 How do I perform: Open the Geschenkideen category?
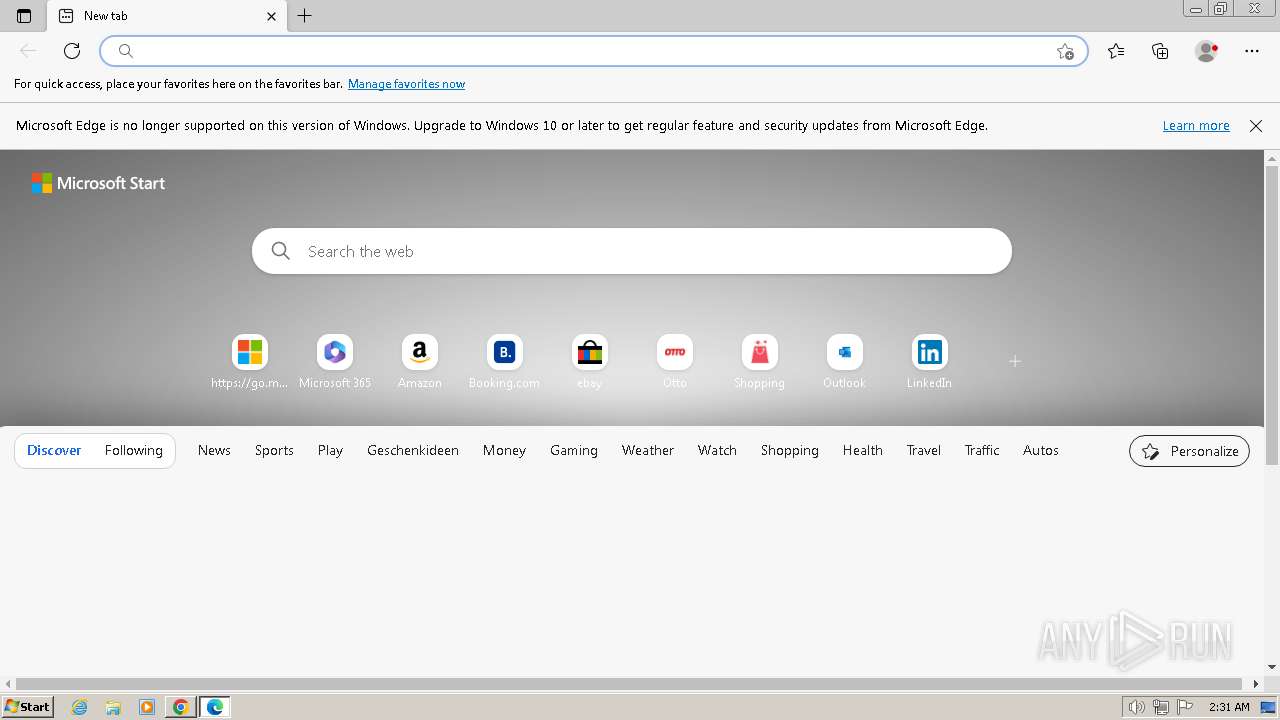413,451
